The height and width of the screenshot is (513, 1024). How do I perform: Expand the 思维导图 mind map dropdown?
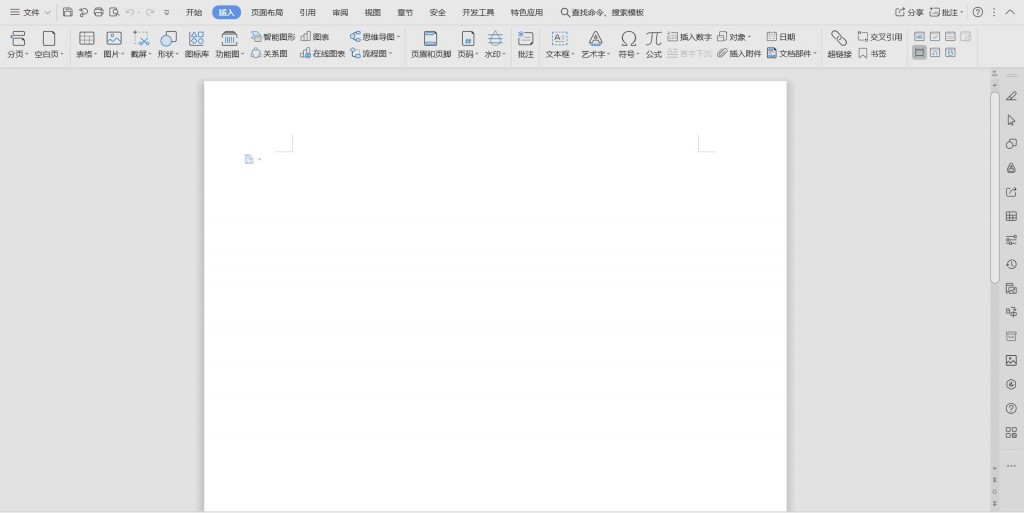(375, 37)
